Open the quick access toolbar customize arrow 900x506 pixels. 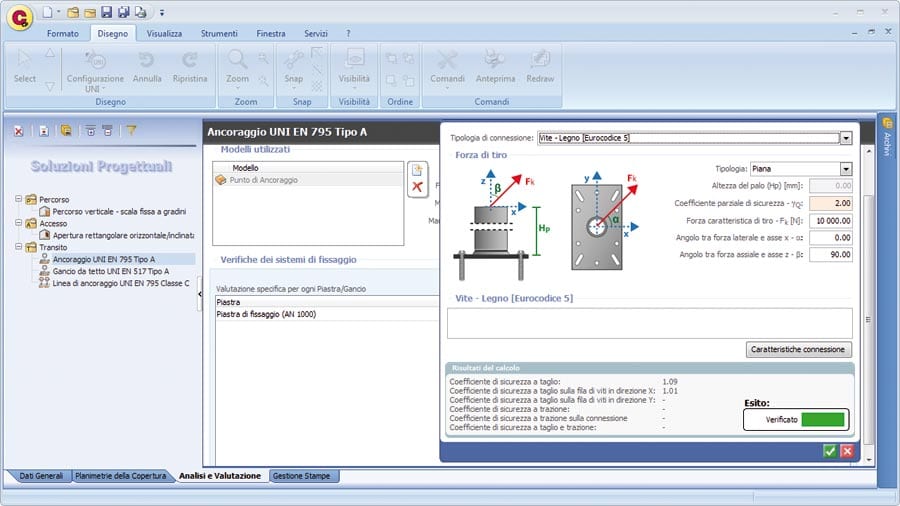pyautogui.click(x=162, y=12)
